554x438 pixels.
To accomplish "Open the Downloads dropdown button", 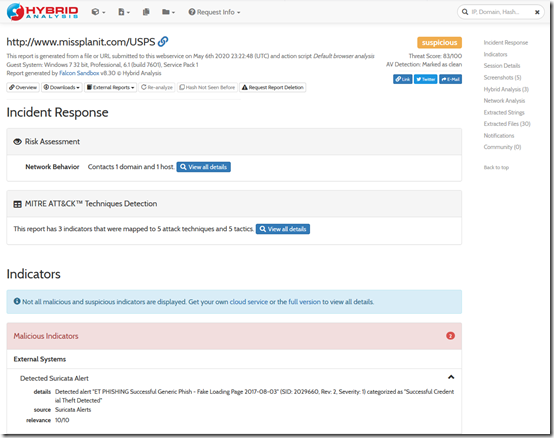I will (62, 87).
